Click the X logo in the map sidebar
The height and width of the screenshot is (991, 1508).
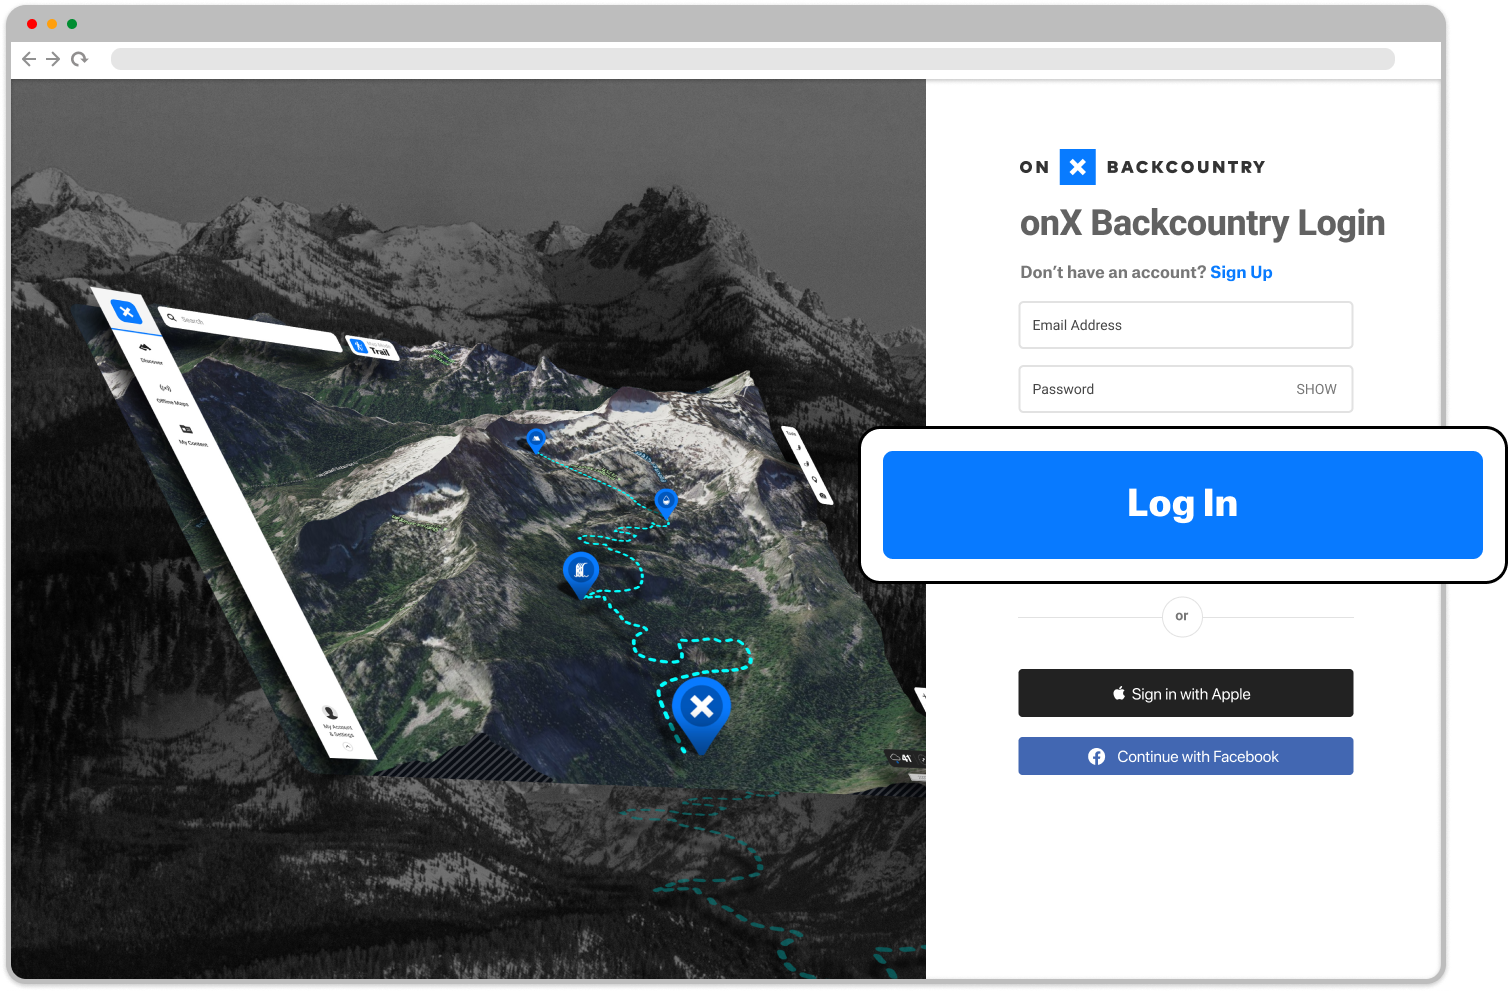point(126,312)
